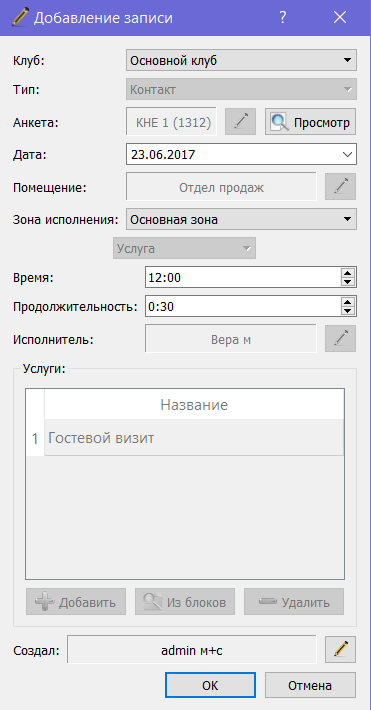Decrease Продолжительность with the down arrow

click(x=347, y=311)
